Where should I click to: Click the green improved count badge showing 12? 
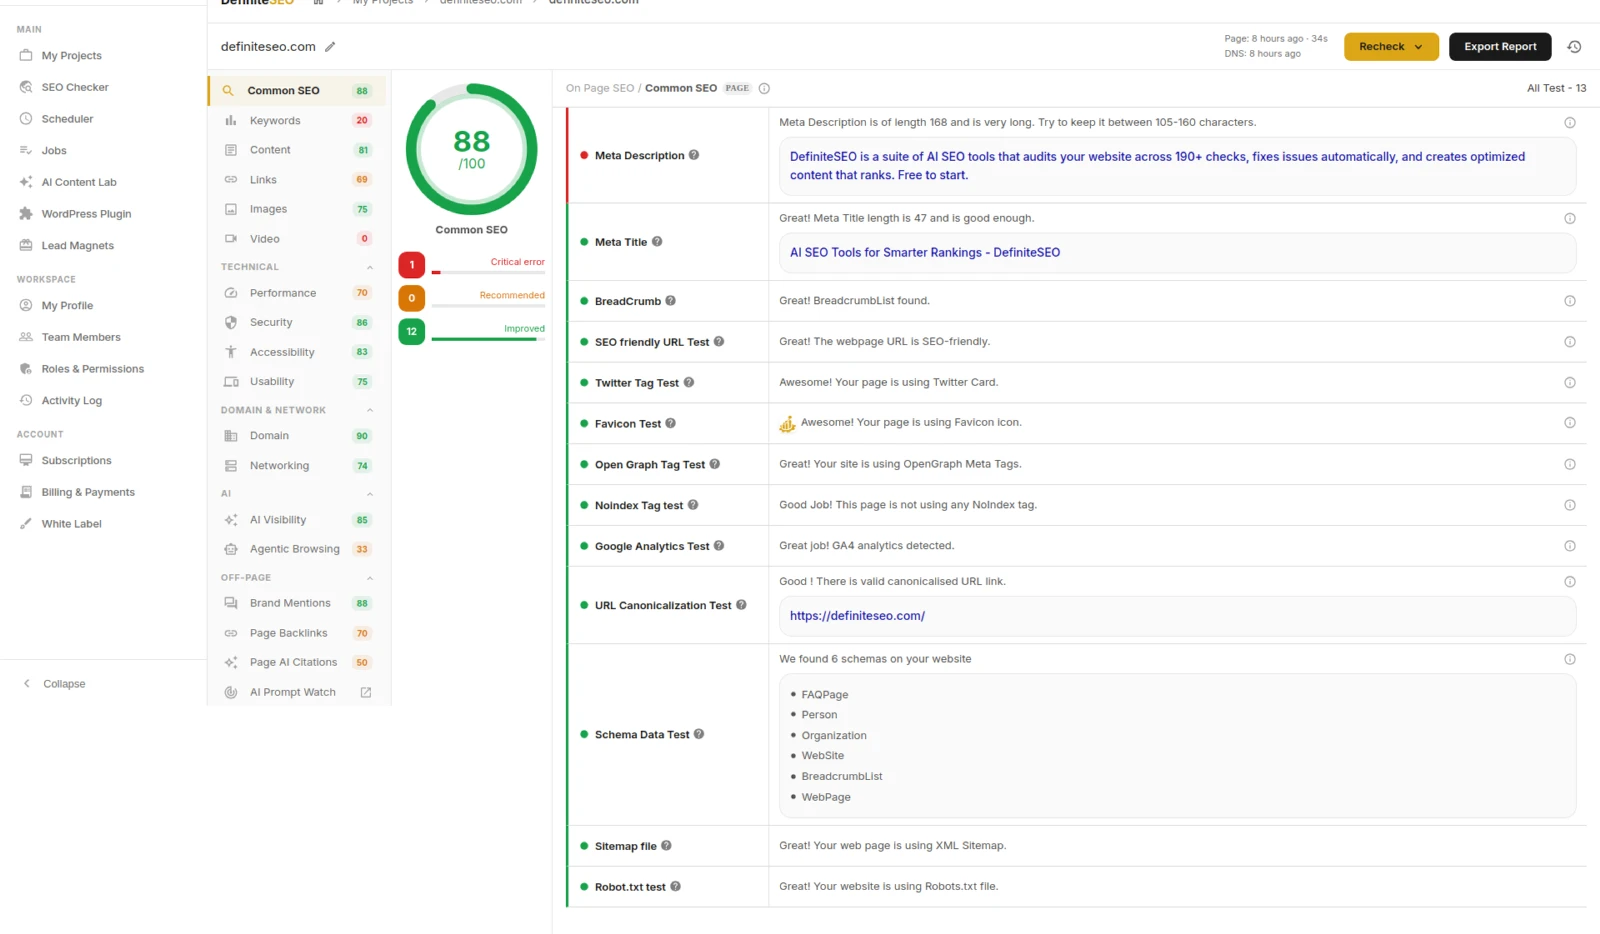tap(412, 331)
